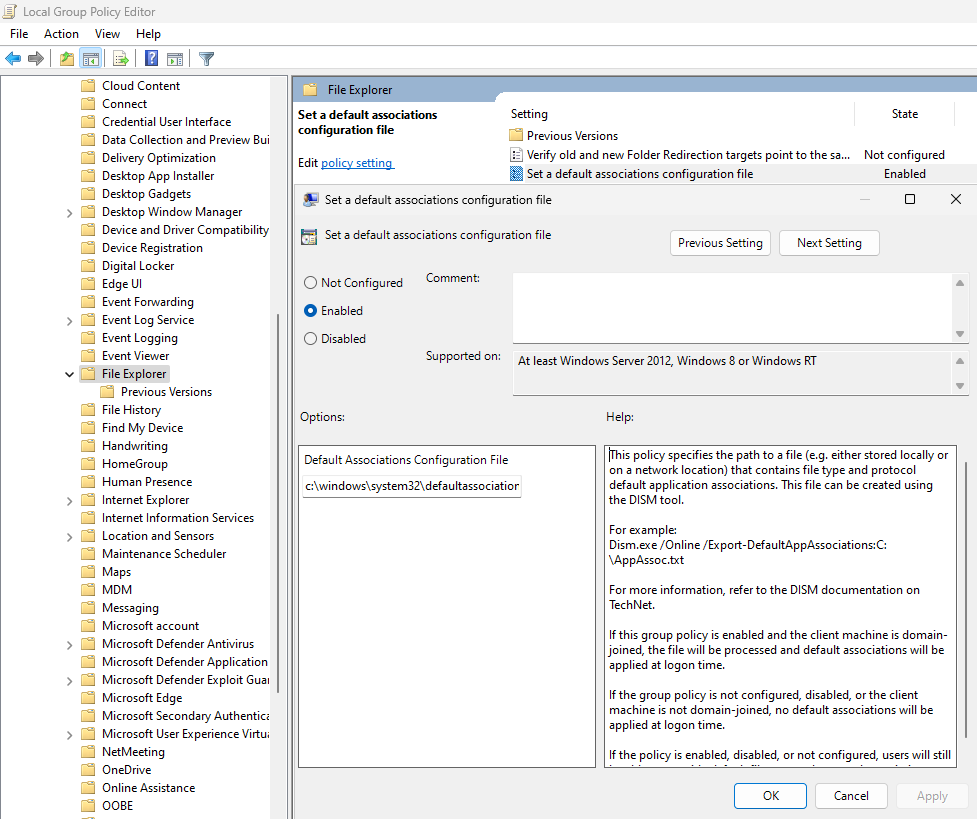Select the Digital Locker tree item

tap(138, 266)
